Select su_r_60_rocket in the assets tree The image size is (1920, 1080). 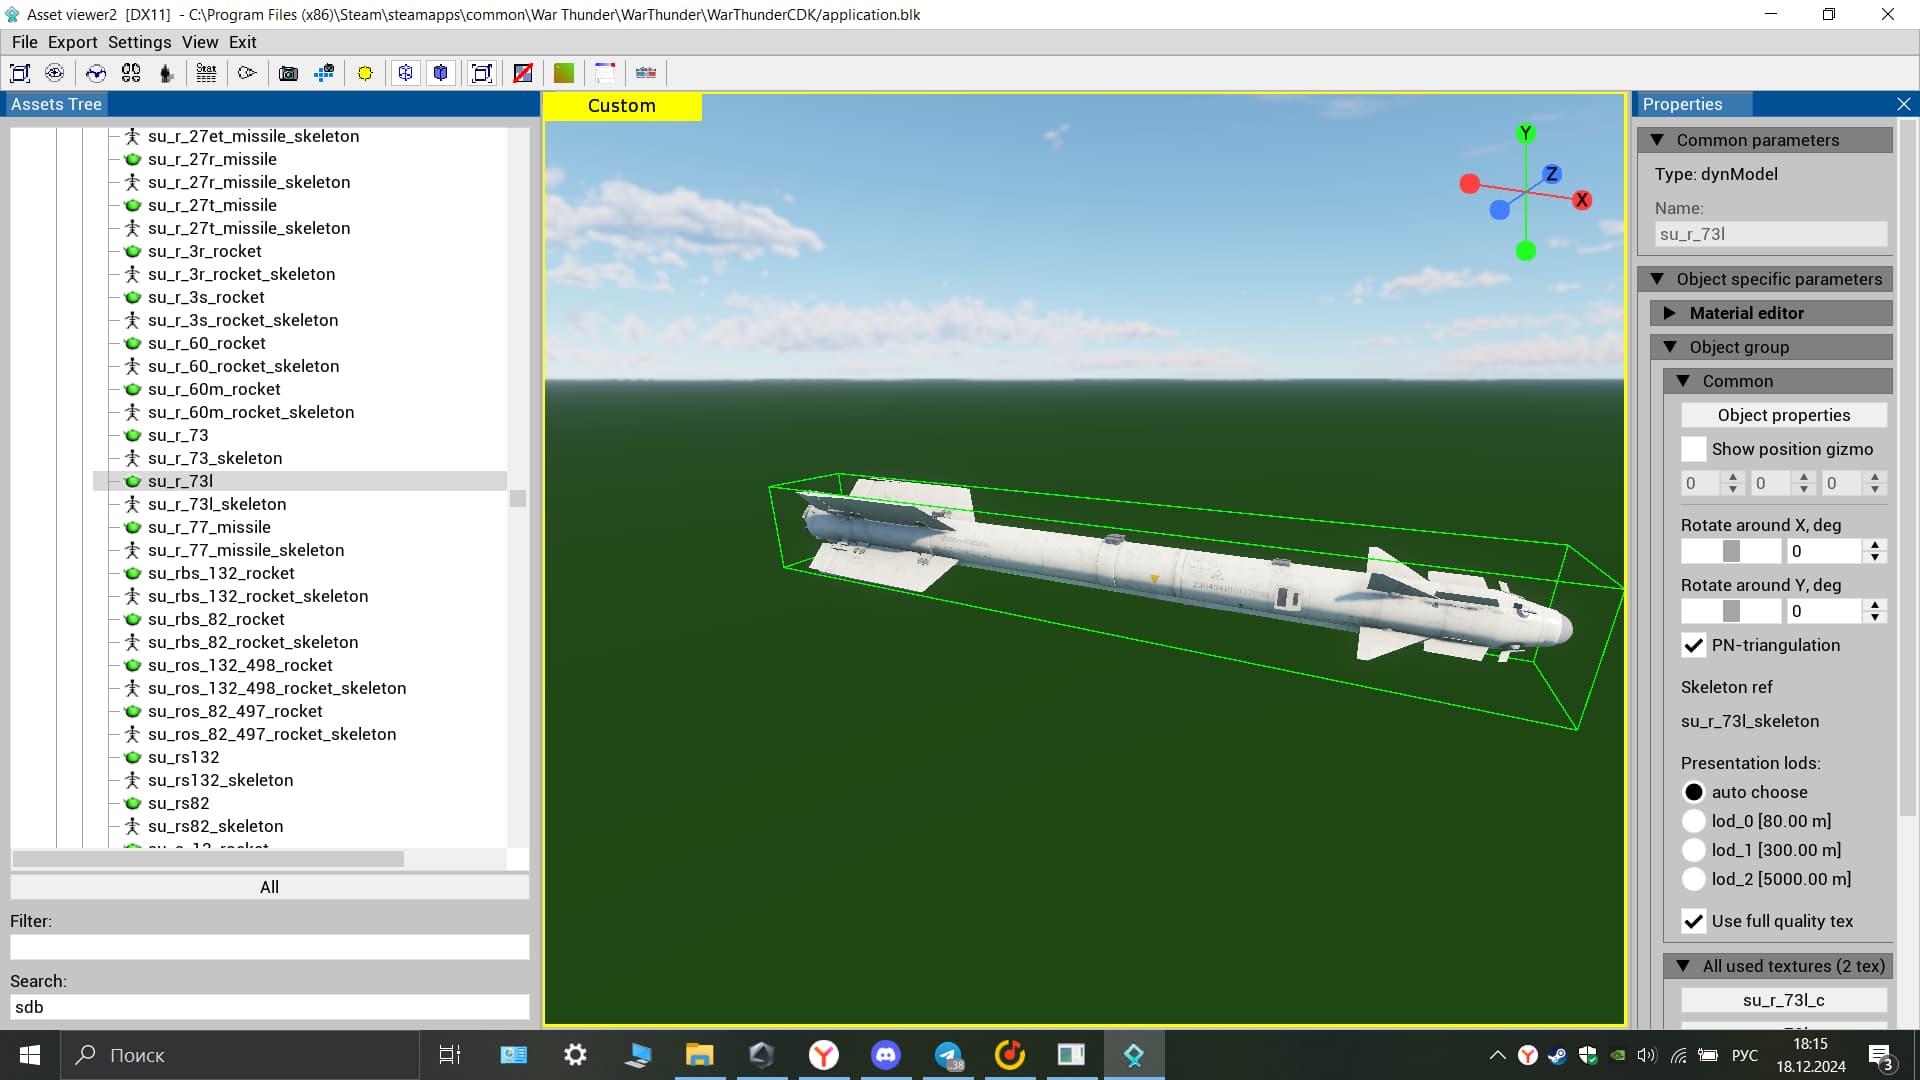click(207, 343)
